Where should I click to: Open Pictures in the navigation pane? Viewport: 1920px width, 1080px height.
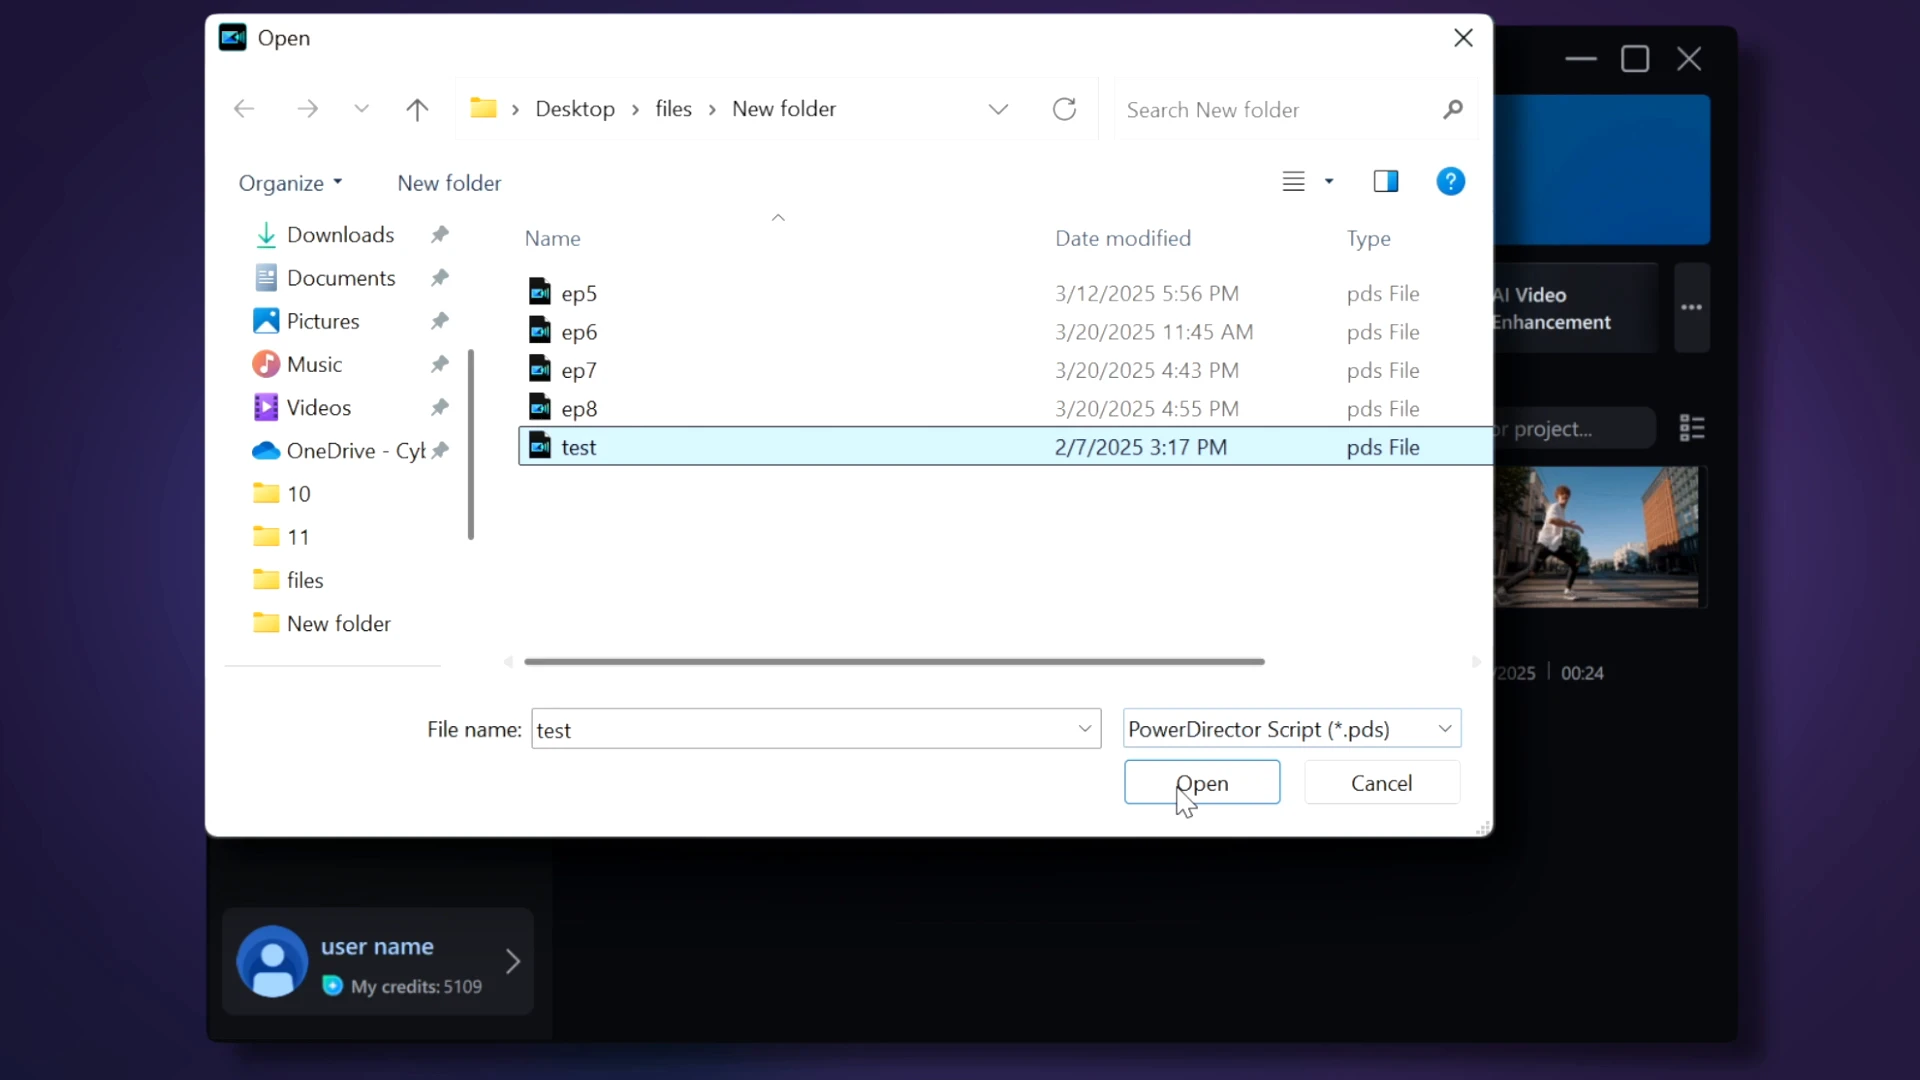coord(322,321)
